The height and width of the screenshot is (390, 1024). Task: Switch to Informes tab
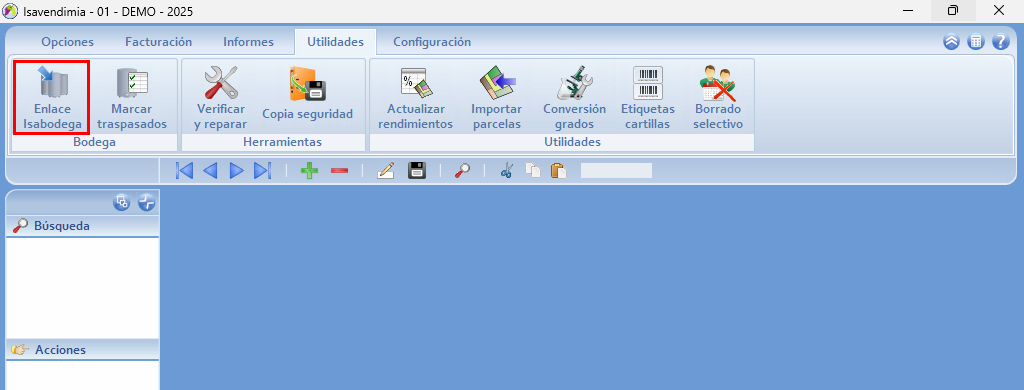pyautogui.click(x=248, y=42)
